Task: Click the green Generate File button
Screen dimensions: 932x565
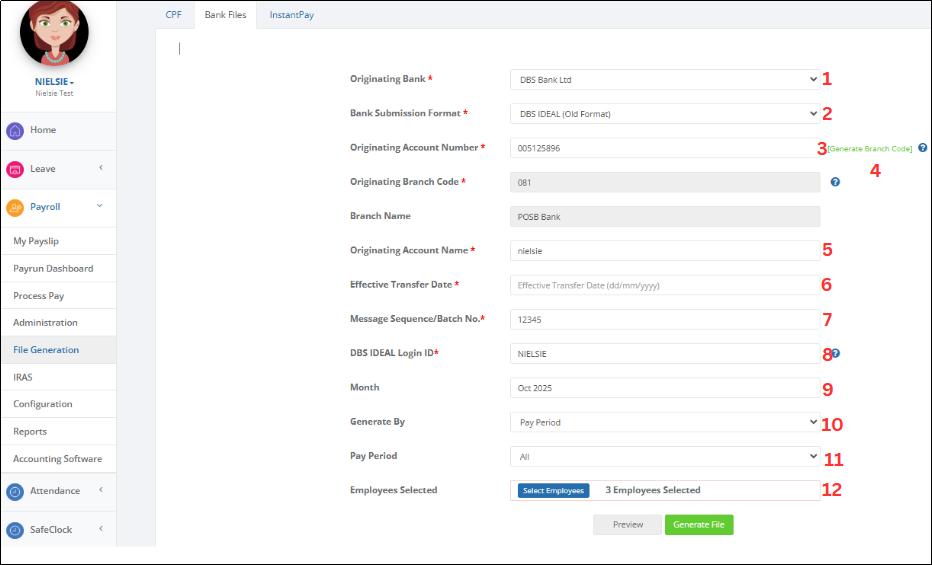Action: 699,525
